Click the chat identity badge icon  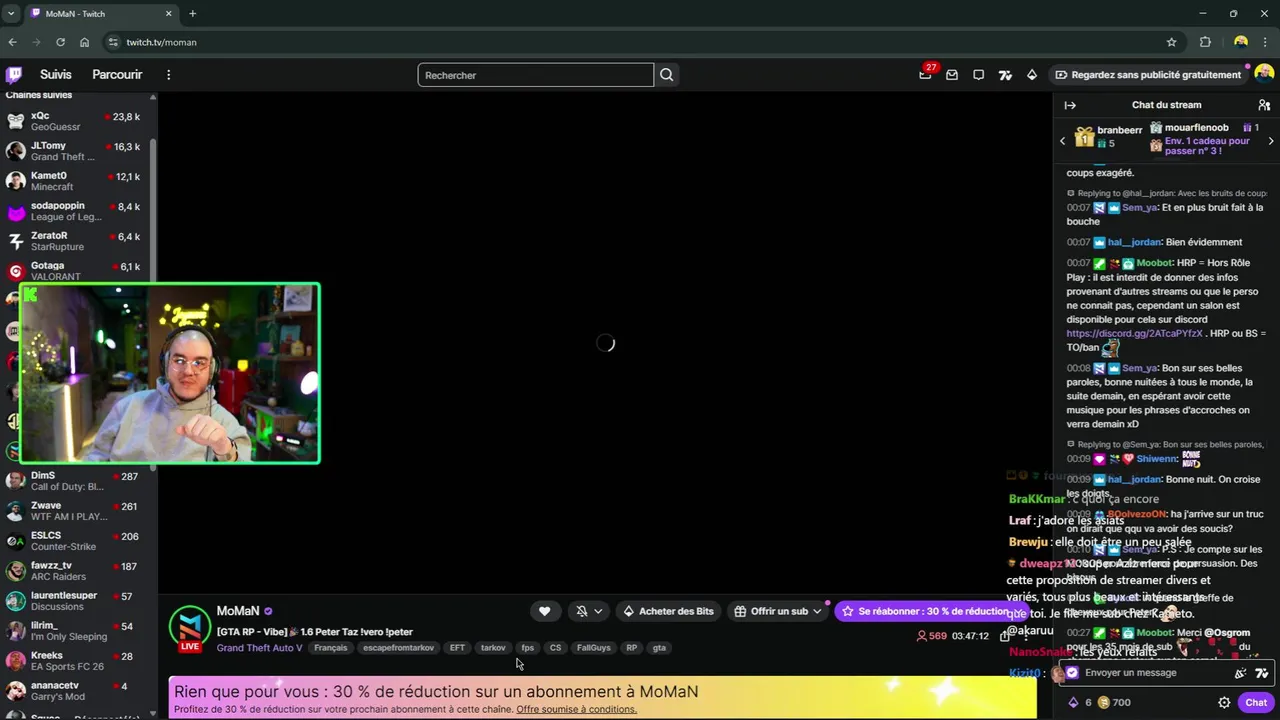1072,673
